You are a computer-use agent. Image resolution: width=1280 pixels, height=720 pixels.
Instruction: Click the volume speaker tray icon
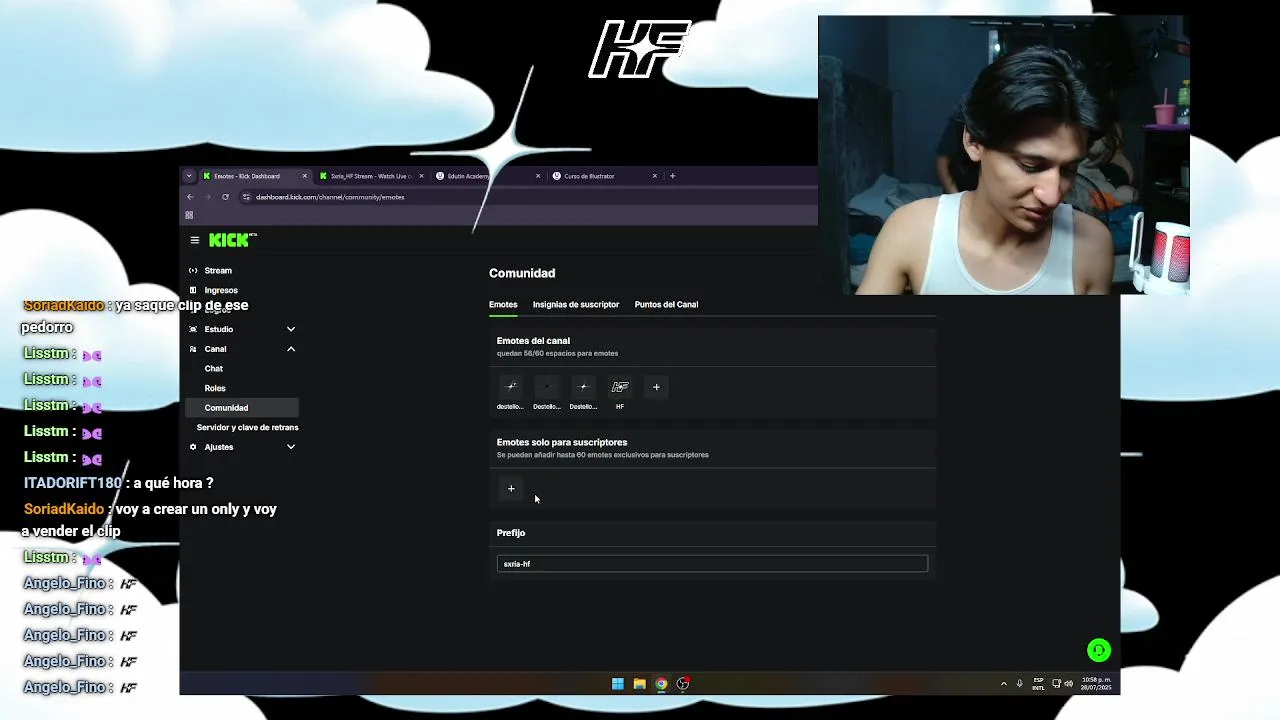(1068, 684)
